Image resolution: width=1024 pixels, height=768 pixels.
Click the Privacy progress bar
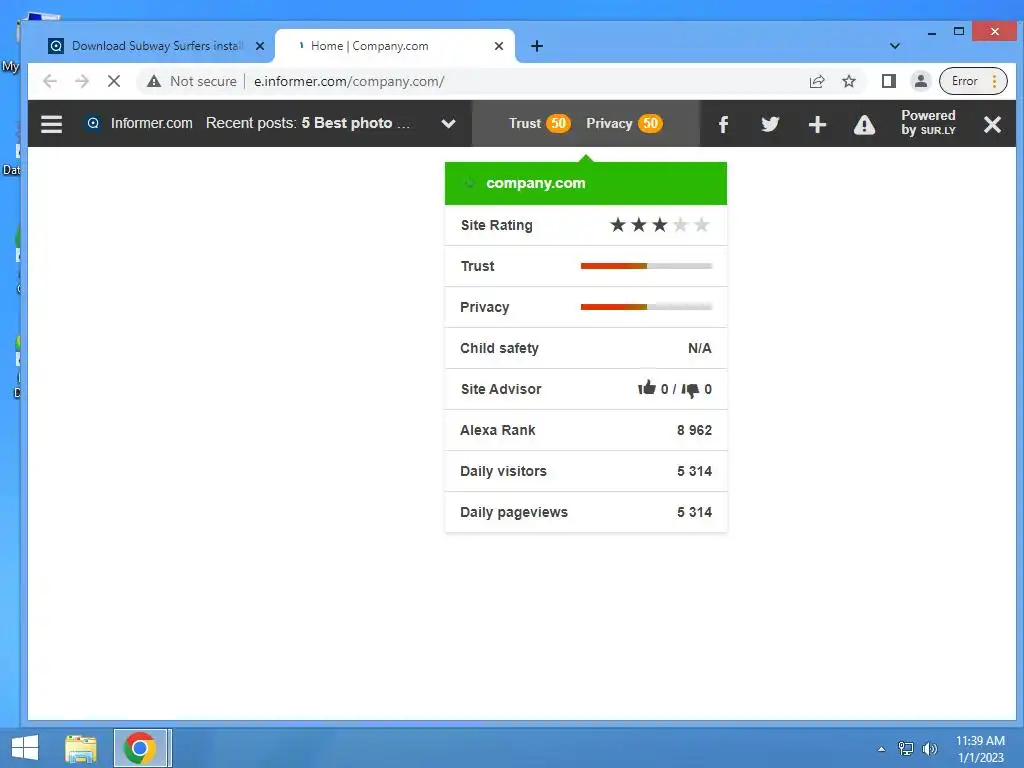coord(646,307)
